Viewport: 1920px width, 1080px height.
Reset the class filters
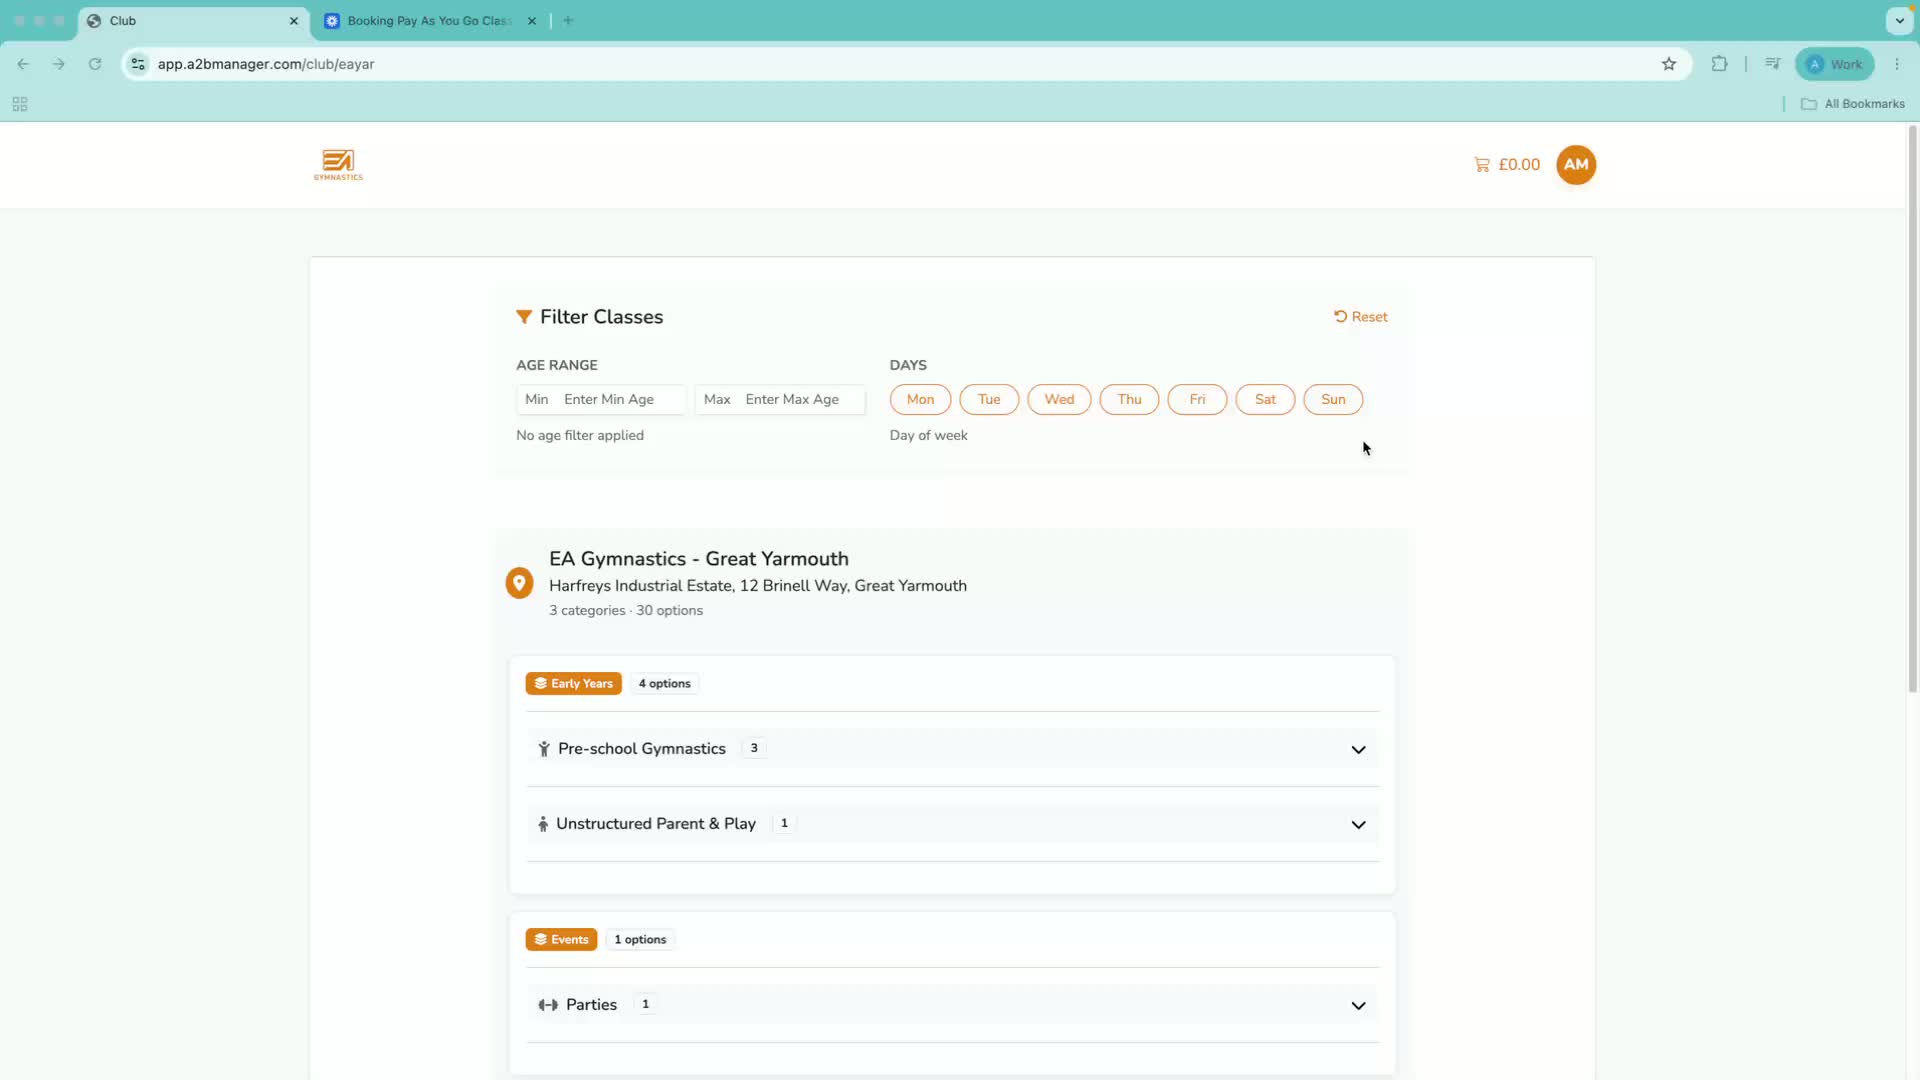point(1360,317)
